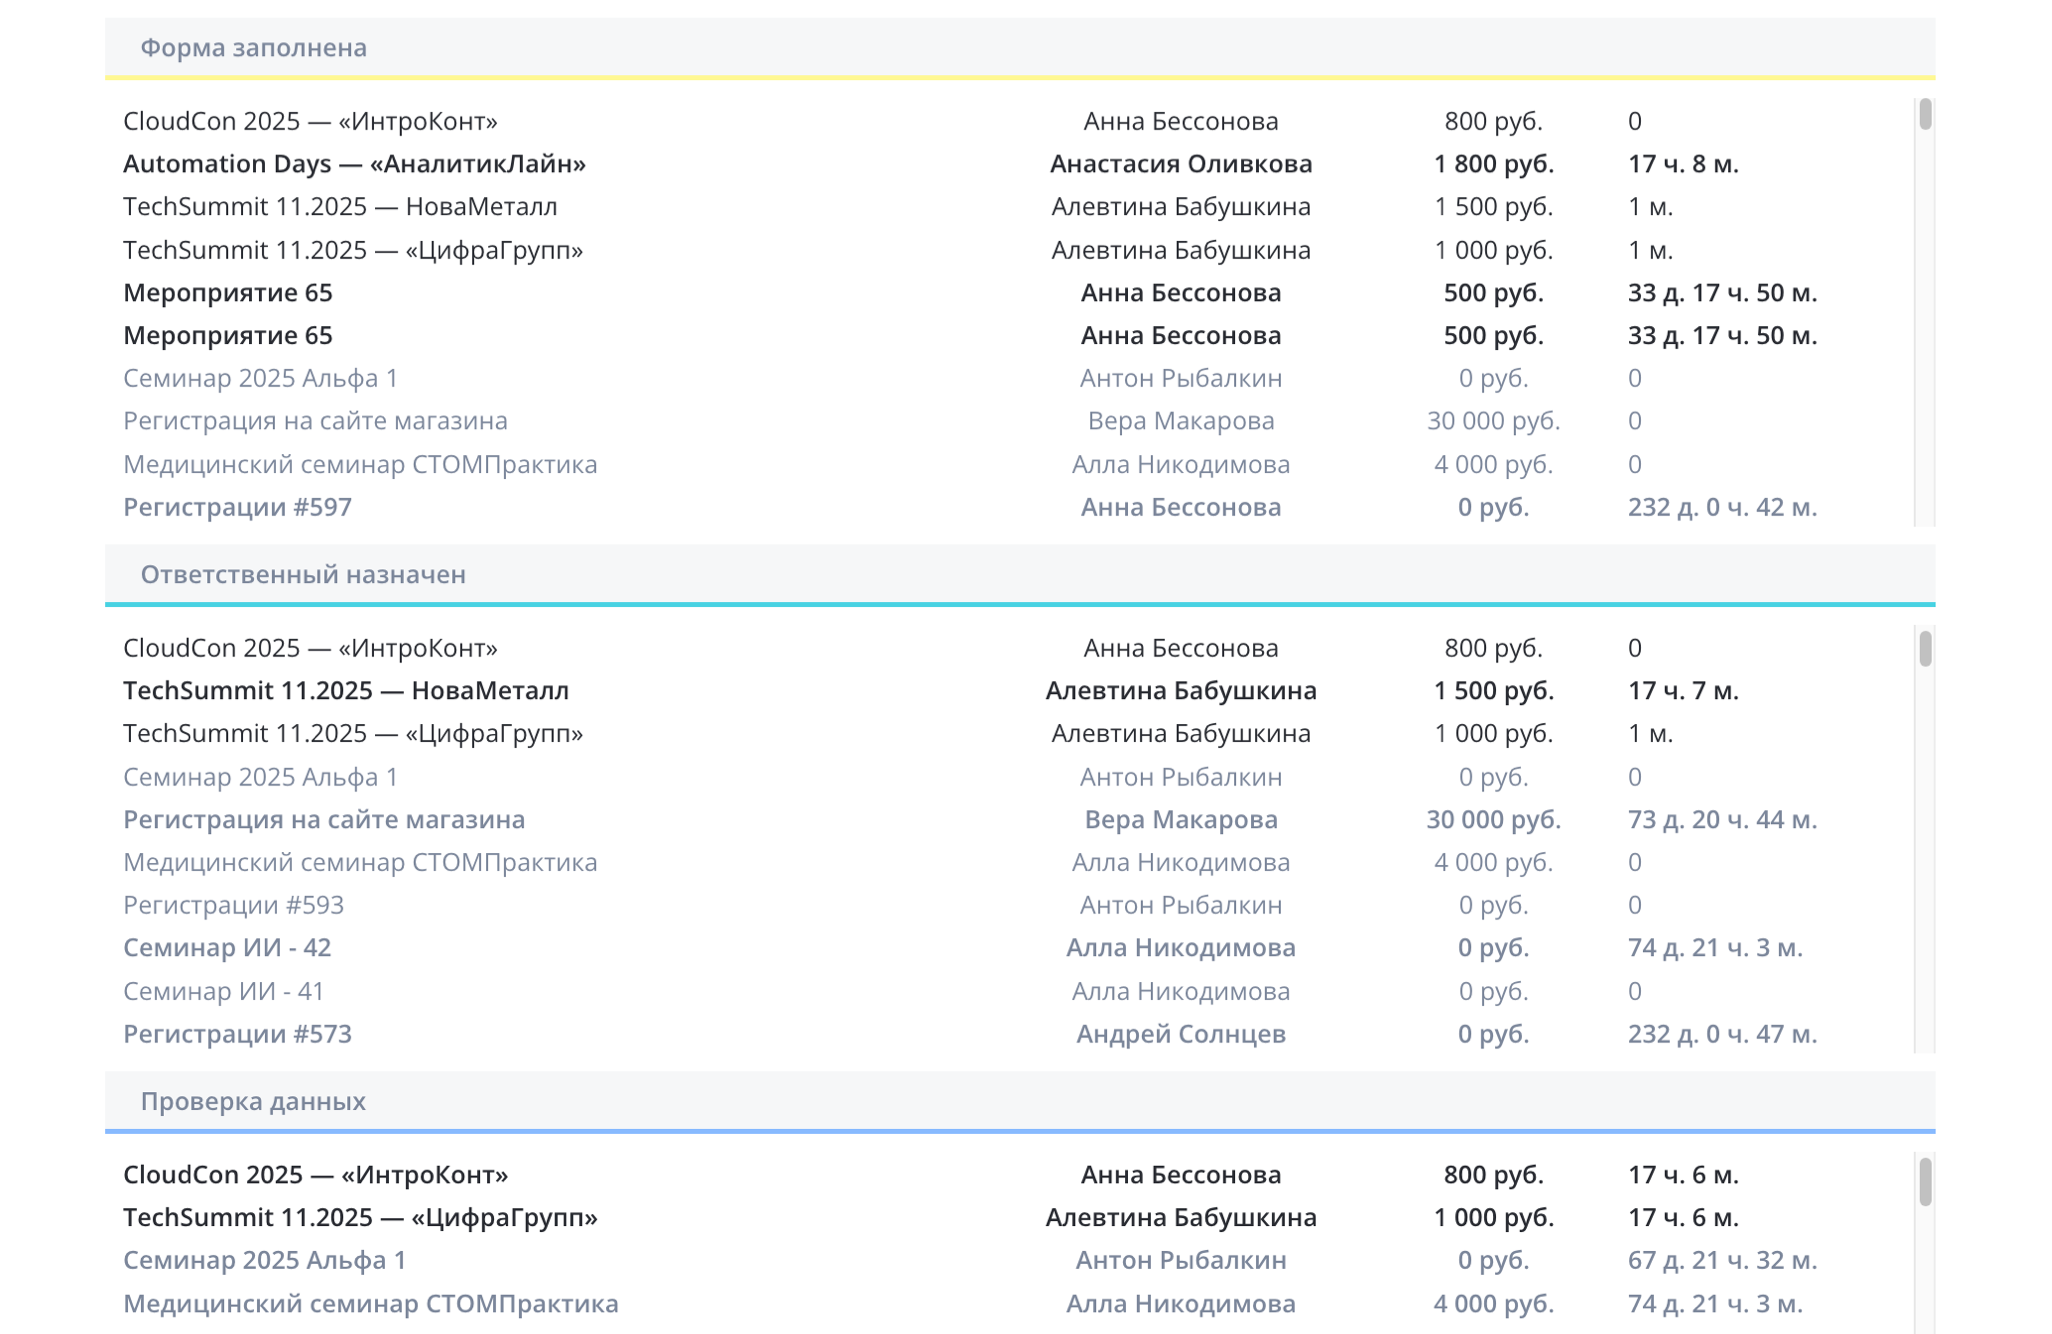Screen dimensions: 2052x1334
Task: Open 'Регистрации #593' entry
Action: click(x=233, y=905)
